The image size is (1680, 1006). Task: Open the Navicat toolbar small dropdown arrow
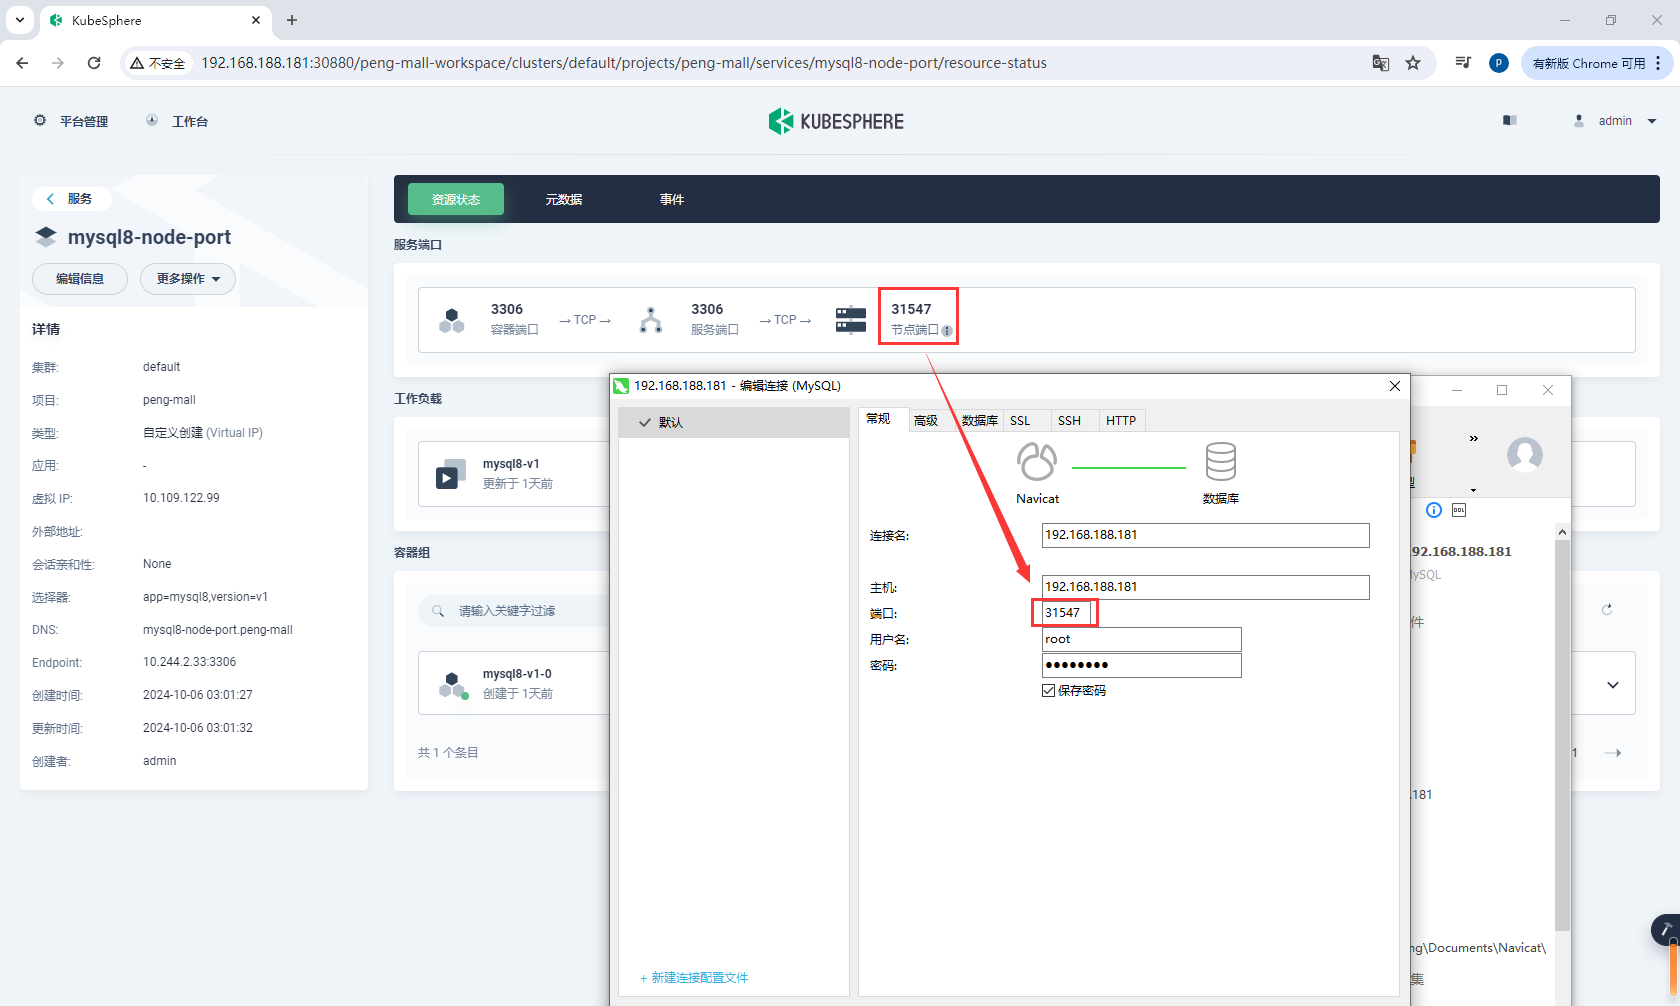pyautogui.click(x=1473, y=490)
